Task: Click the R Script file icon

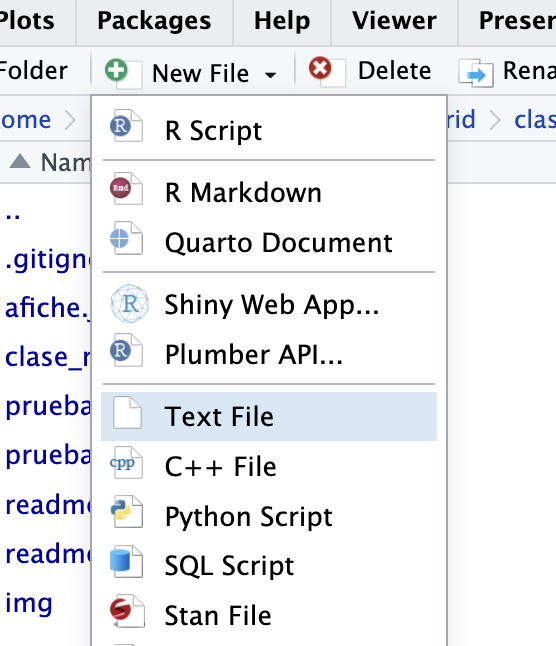Action: (x=126, y=126)
